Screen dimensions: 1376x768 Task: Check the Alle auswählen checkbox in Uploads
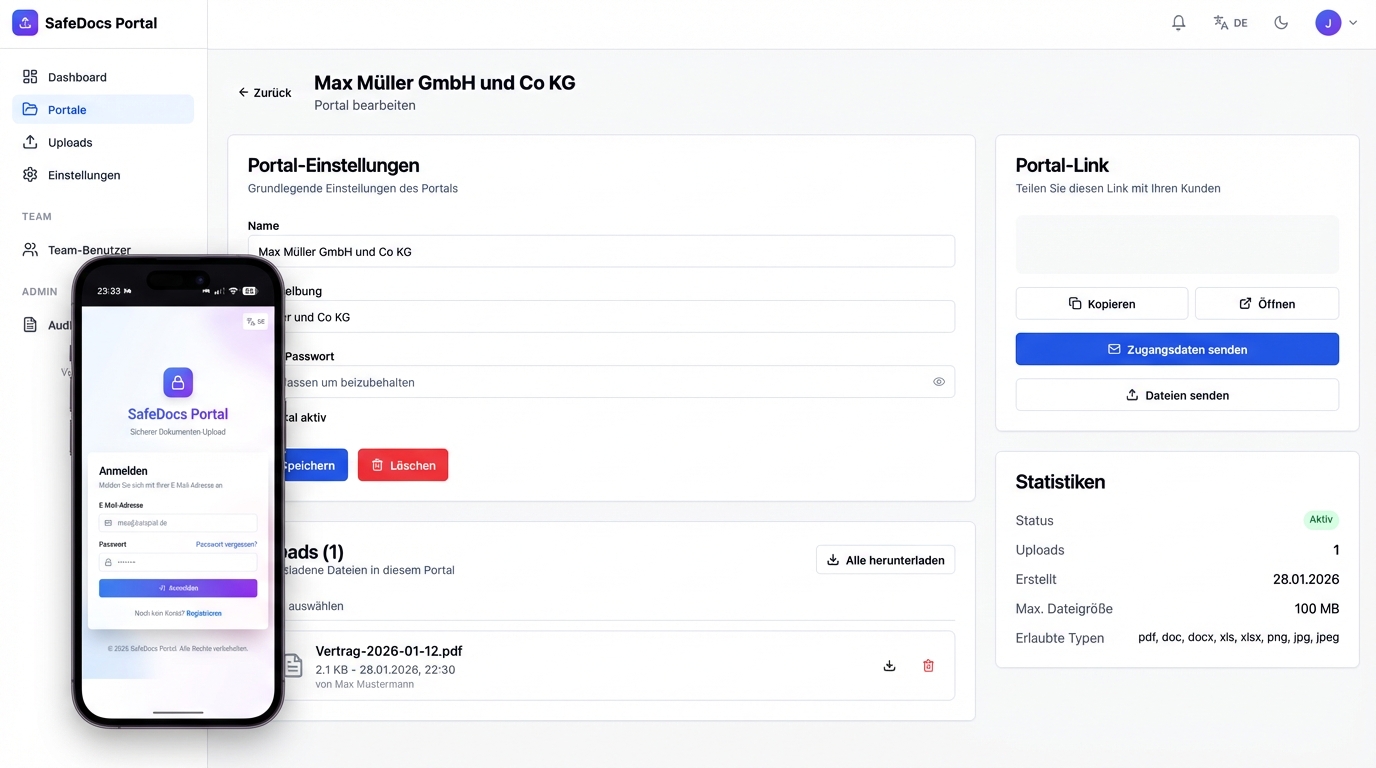click(255, 606)
